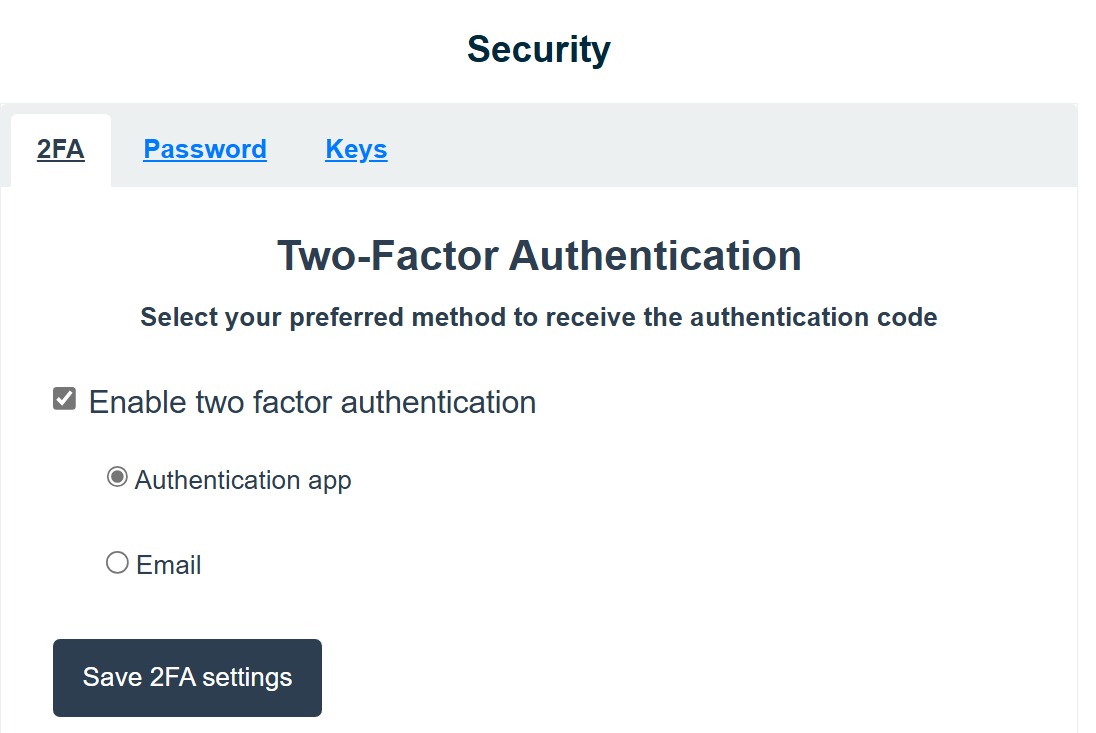1096x733 pixels.
Task: Select the 2FA tab
Action: [61, 150]
